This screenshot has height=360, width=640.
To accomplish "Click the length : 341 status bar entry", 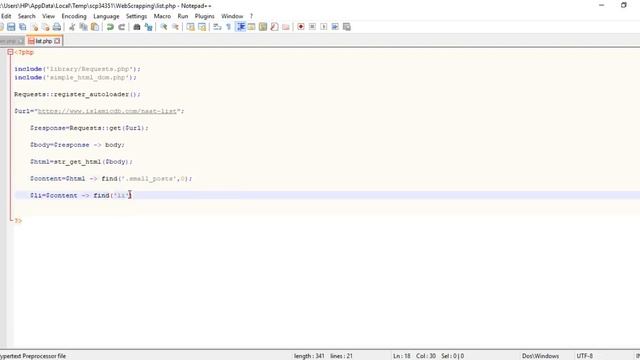I will coord(309,356).
